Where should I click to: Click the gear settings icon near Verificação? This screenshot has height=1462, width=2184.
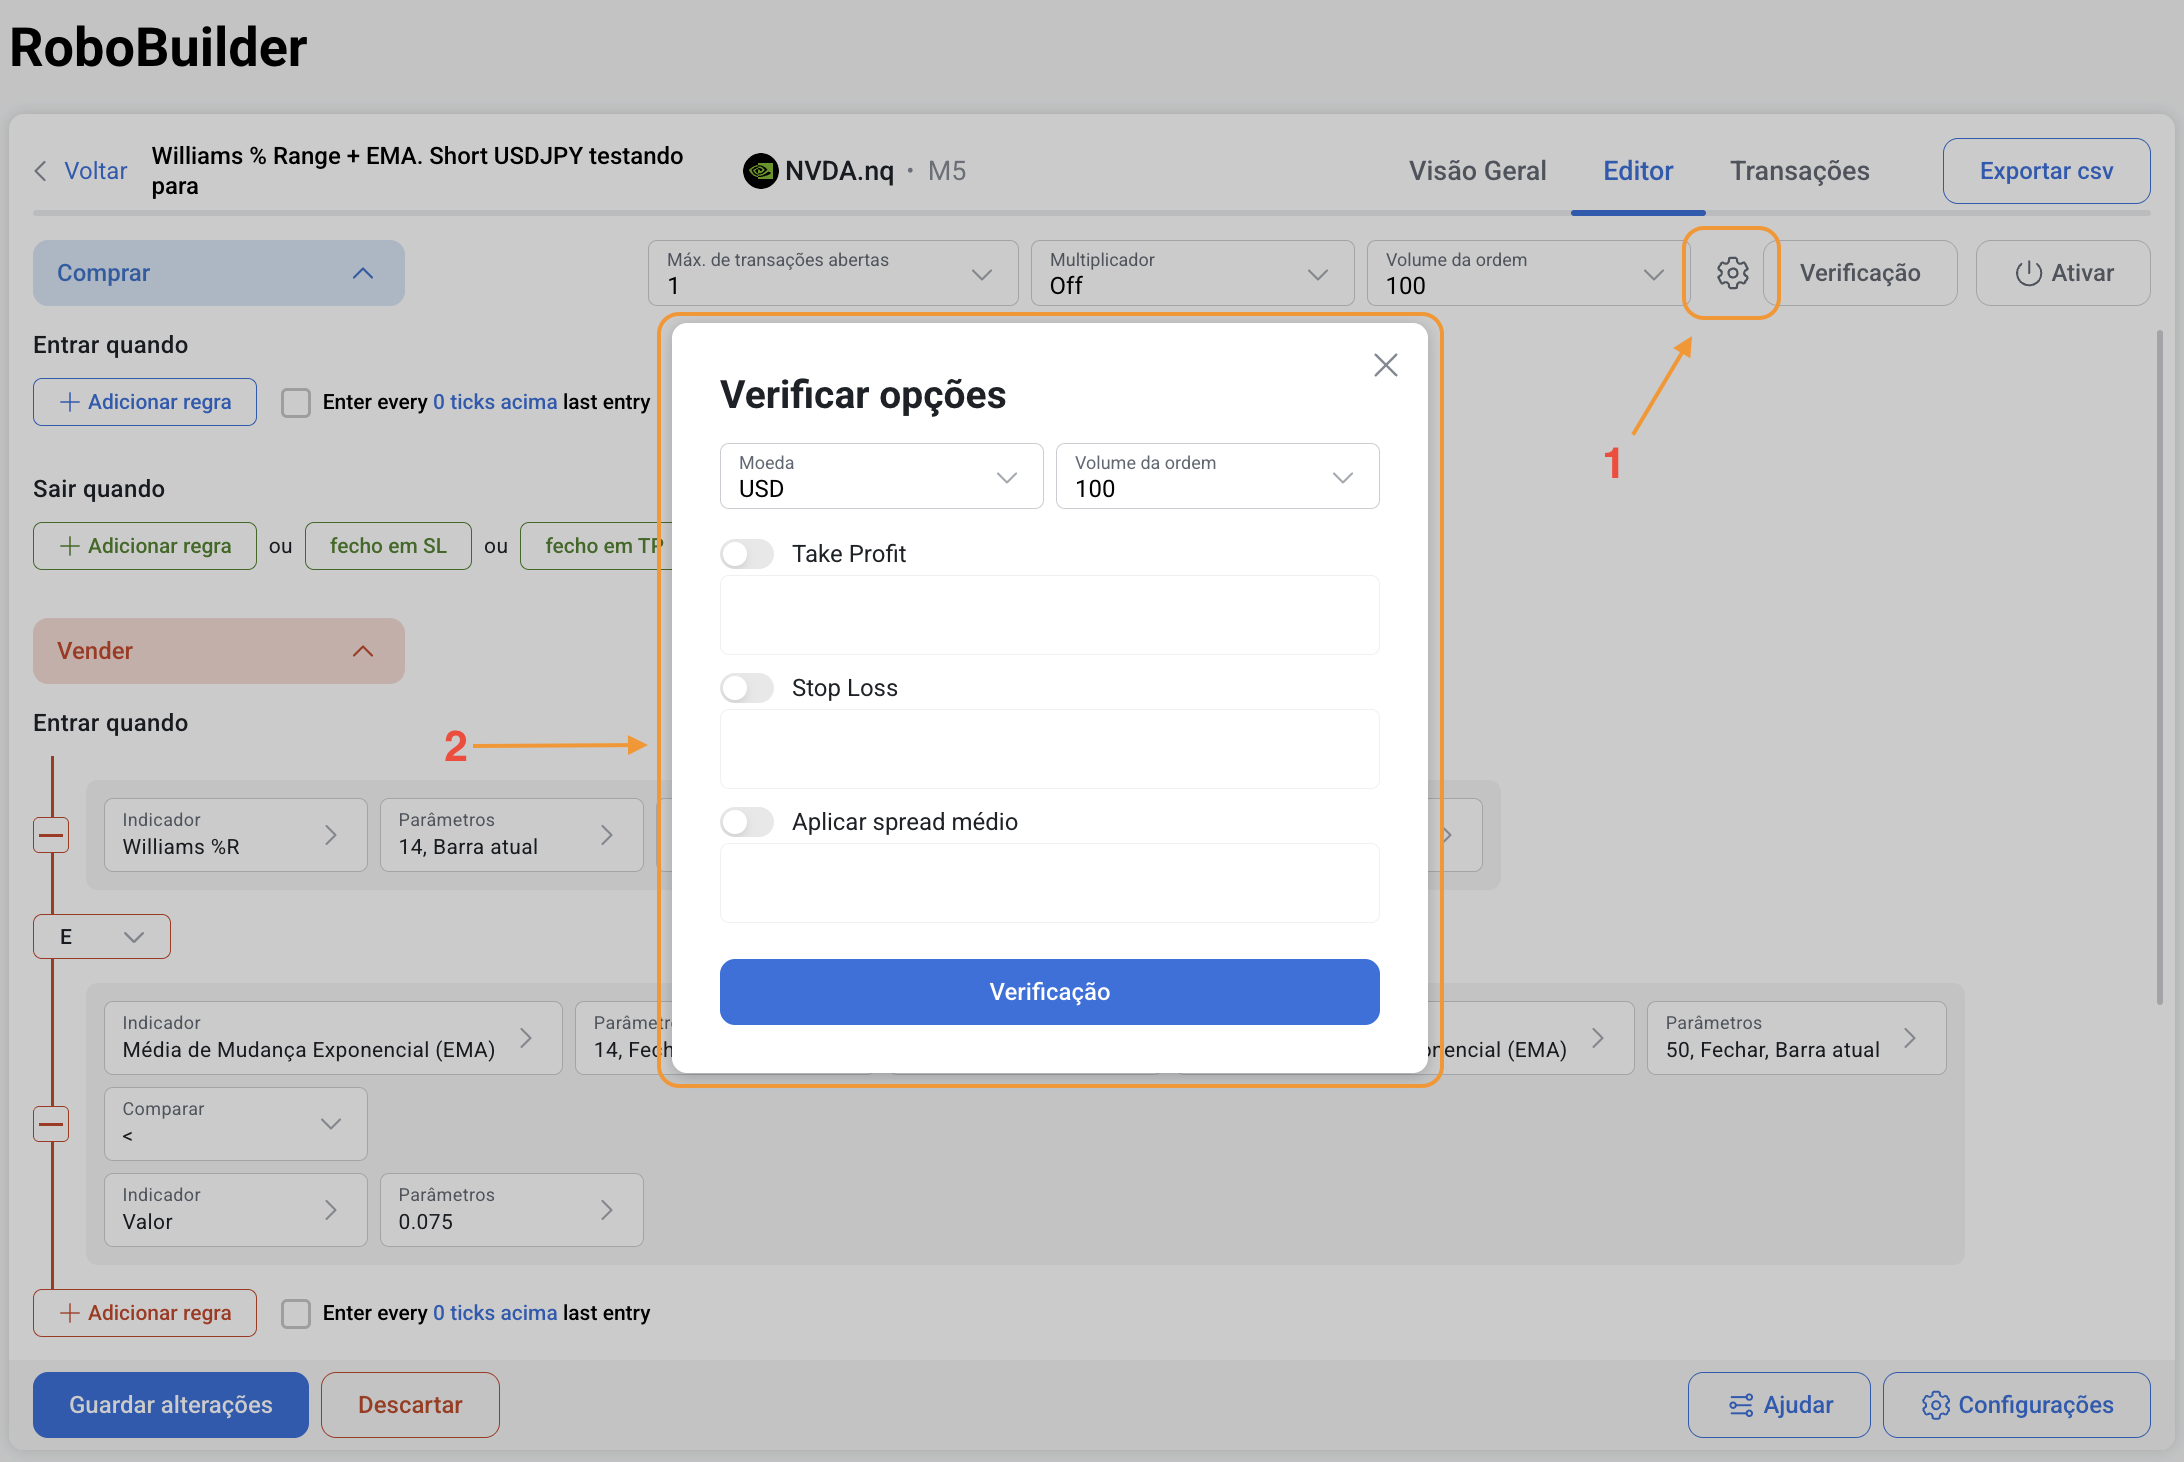(x=1732, y=273)
